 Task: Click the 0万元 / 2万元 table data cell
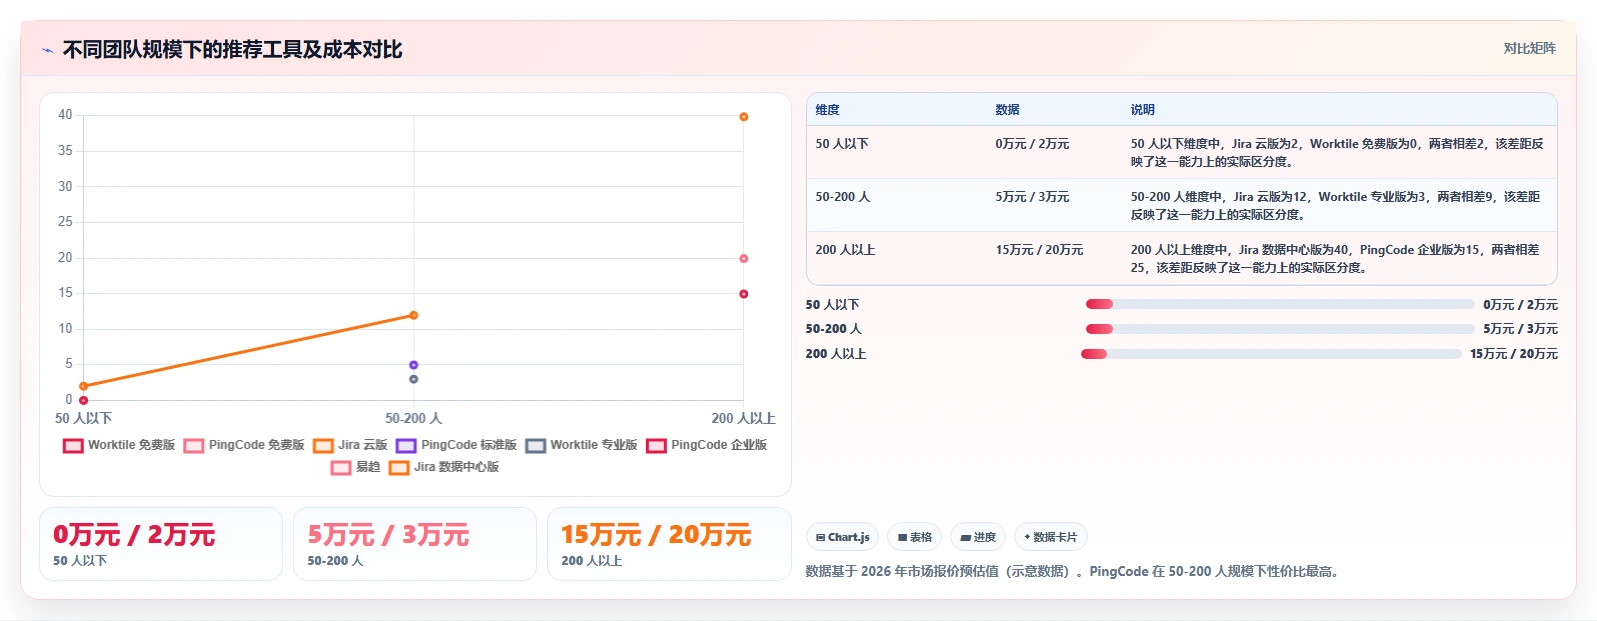[1032, 144]
